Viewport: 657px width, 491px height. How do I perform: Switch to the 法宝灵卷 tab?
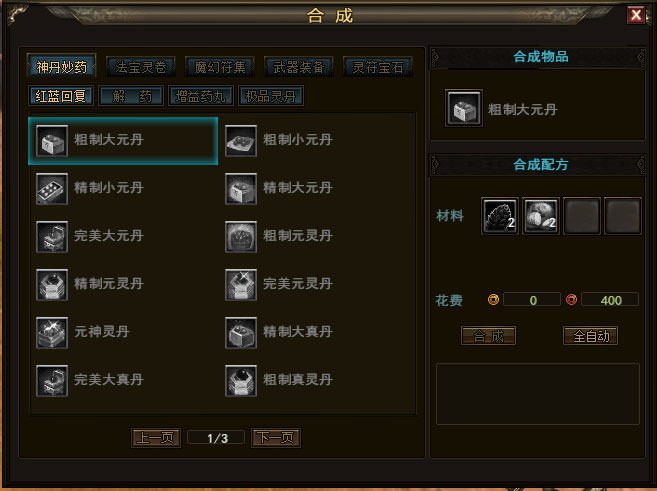141,67
